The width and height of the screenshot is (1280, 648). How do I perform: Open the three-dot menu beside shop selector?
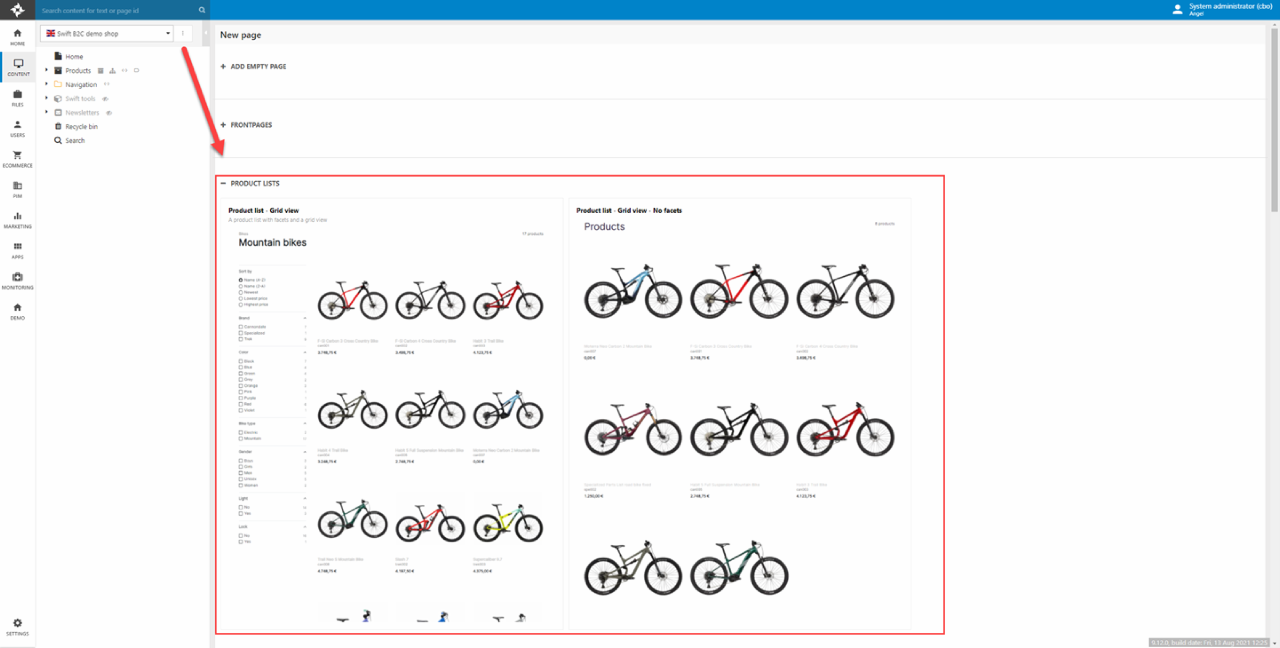click(183, 34)
